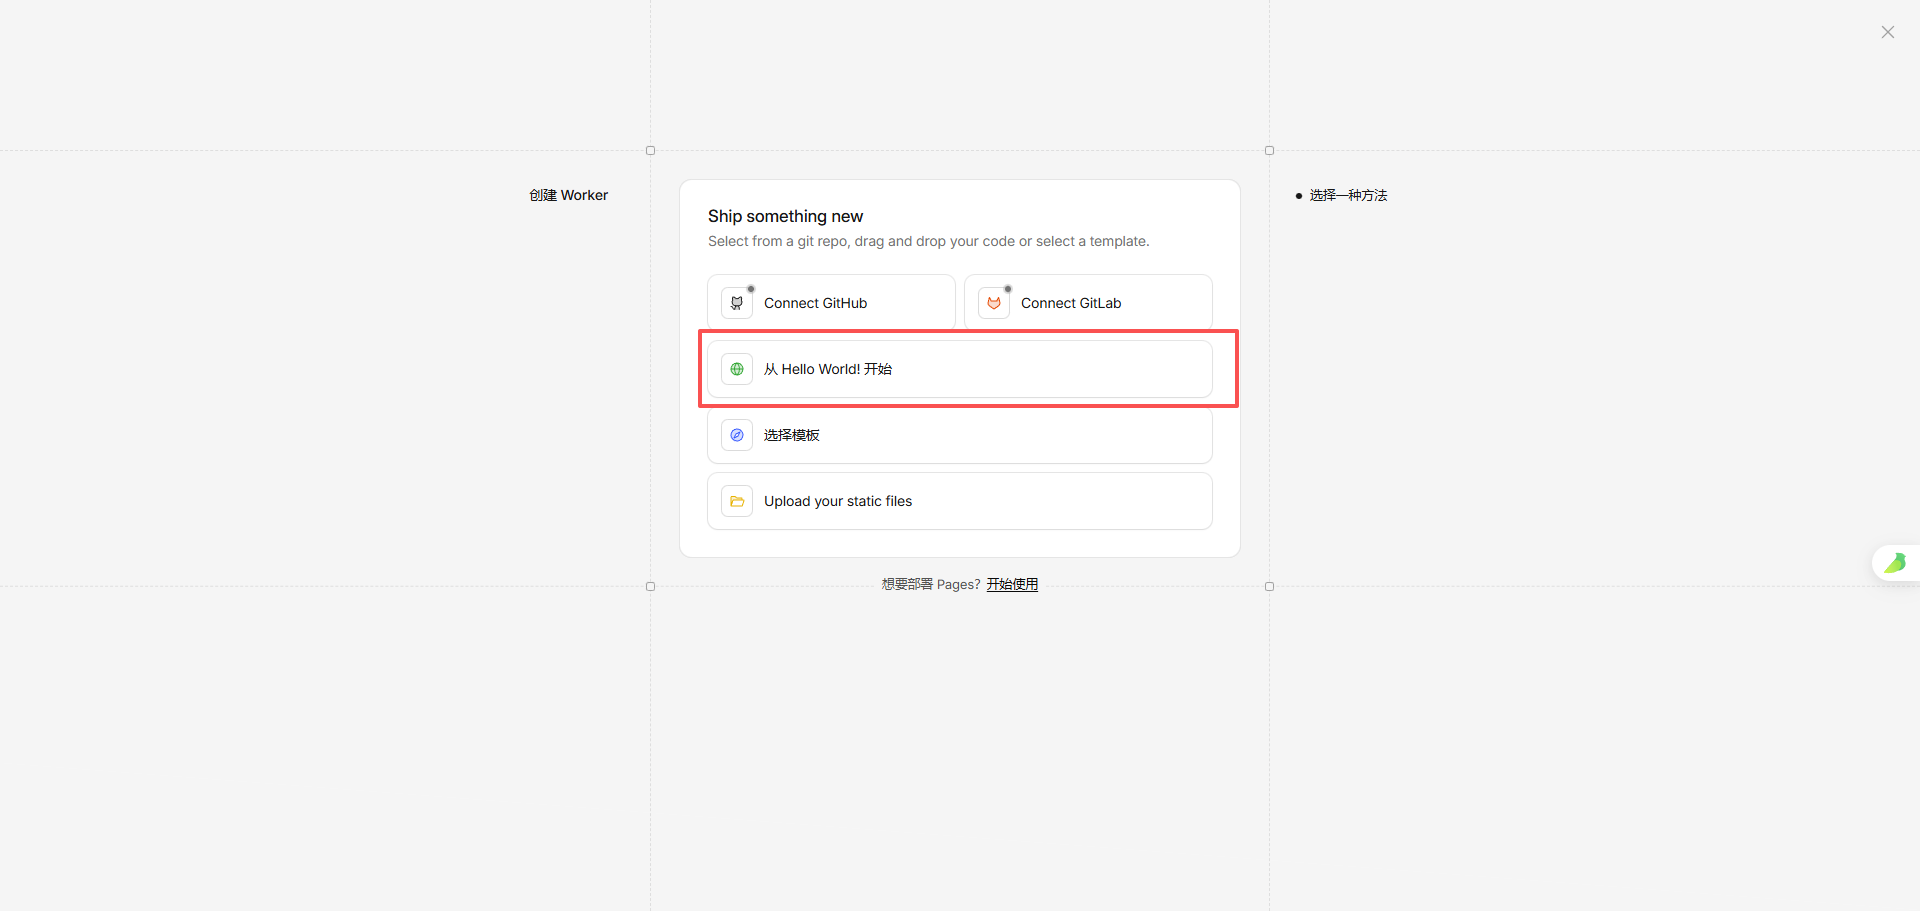Click the status dot on GitHub icon
Image resolution: width=1920 pixels, height=911 pixels.
(751, 289)
